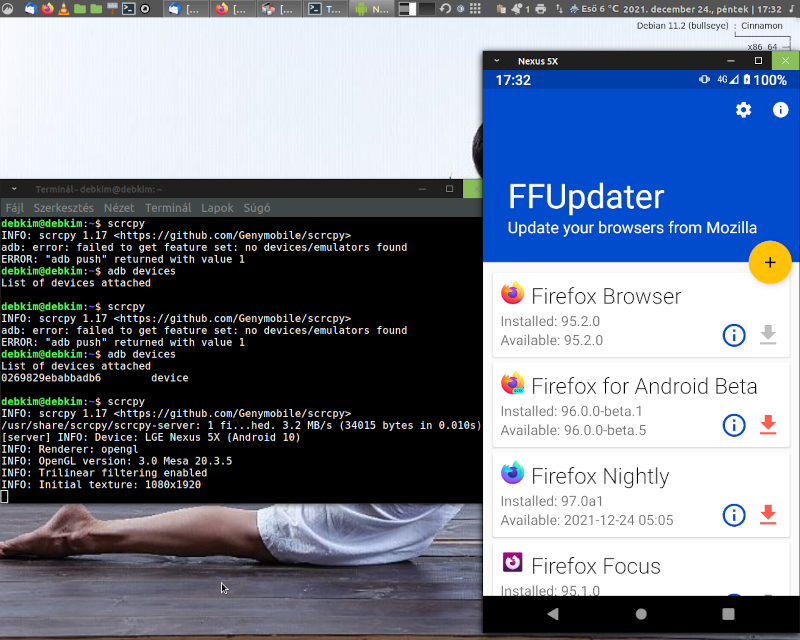Open the Terminal window title-bar menu chevron
The image size is (800, 640).
(x=14, y=189)
